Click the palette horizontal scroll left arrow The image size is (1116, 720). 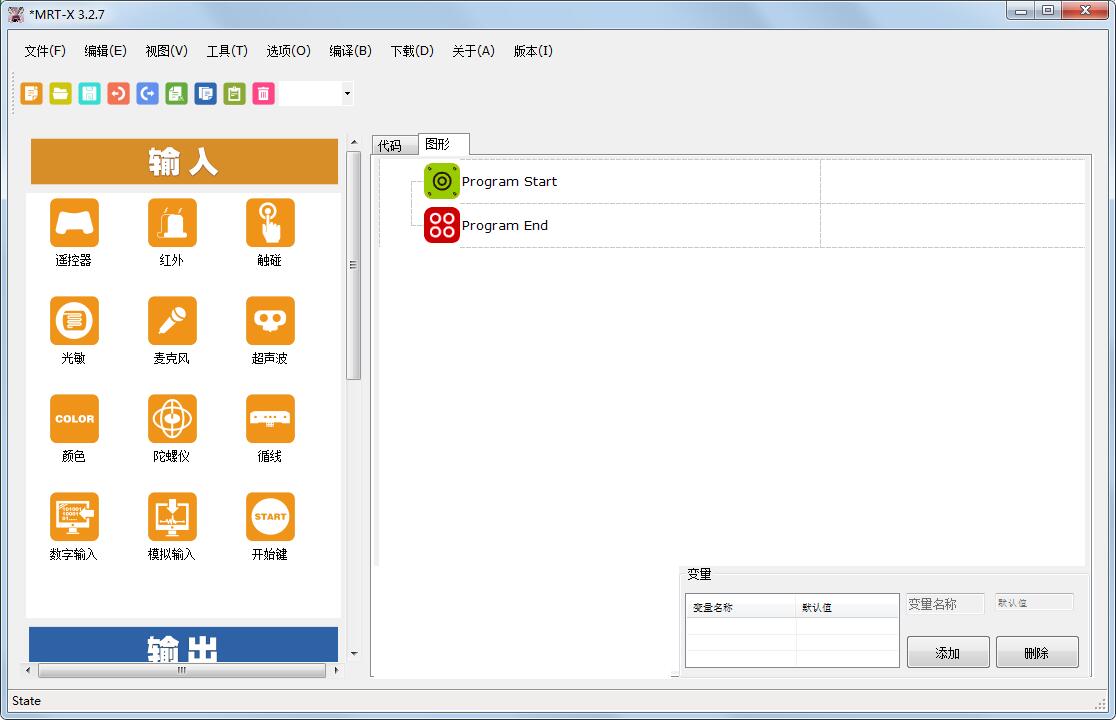point(28,670)
